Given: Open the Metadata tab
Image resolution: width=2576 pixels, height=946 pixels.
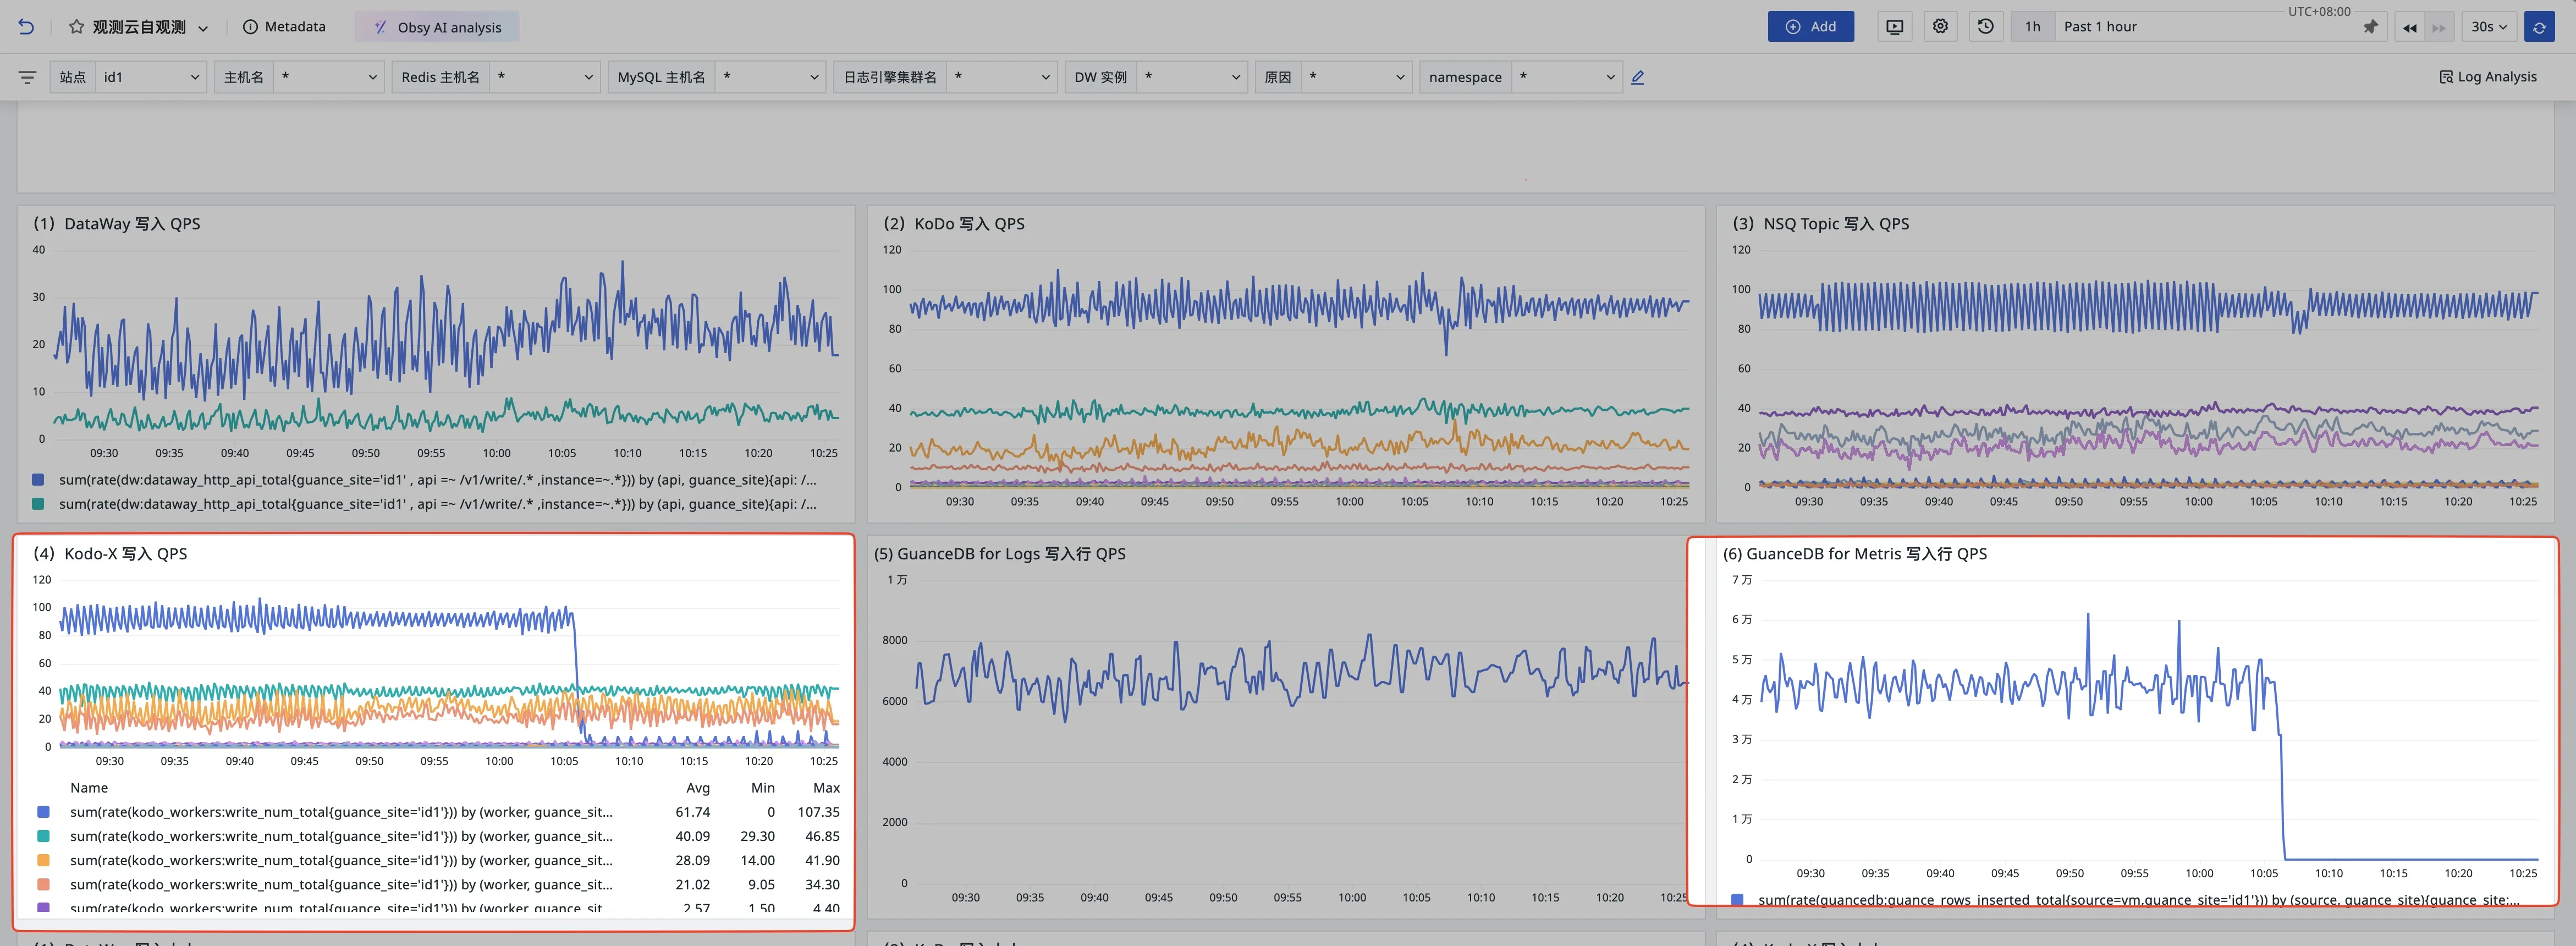Looking at the screenshot, I should click(285, 27).
